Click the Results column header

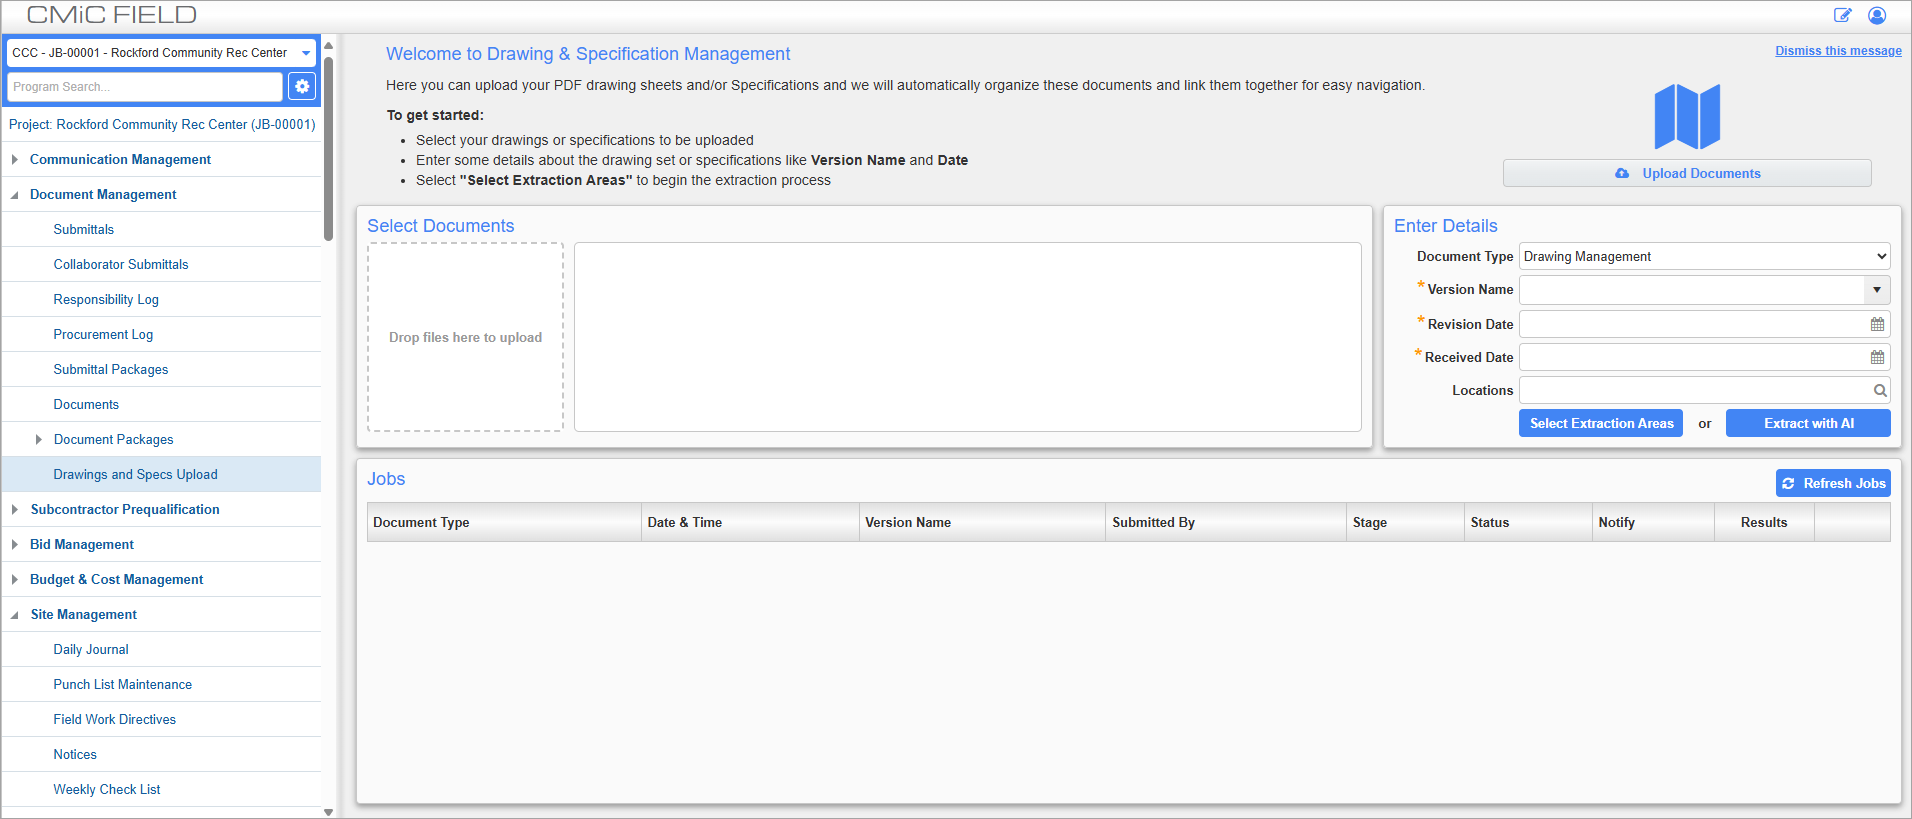pos(1764,522)
